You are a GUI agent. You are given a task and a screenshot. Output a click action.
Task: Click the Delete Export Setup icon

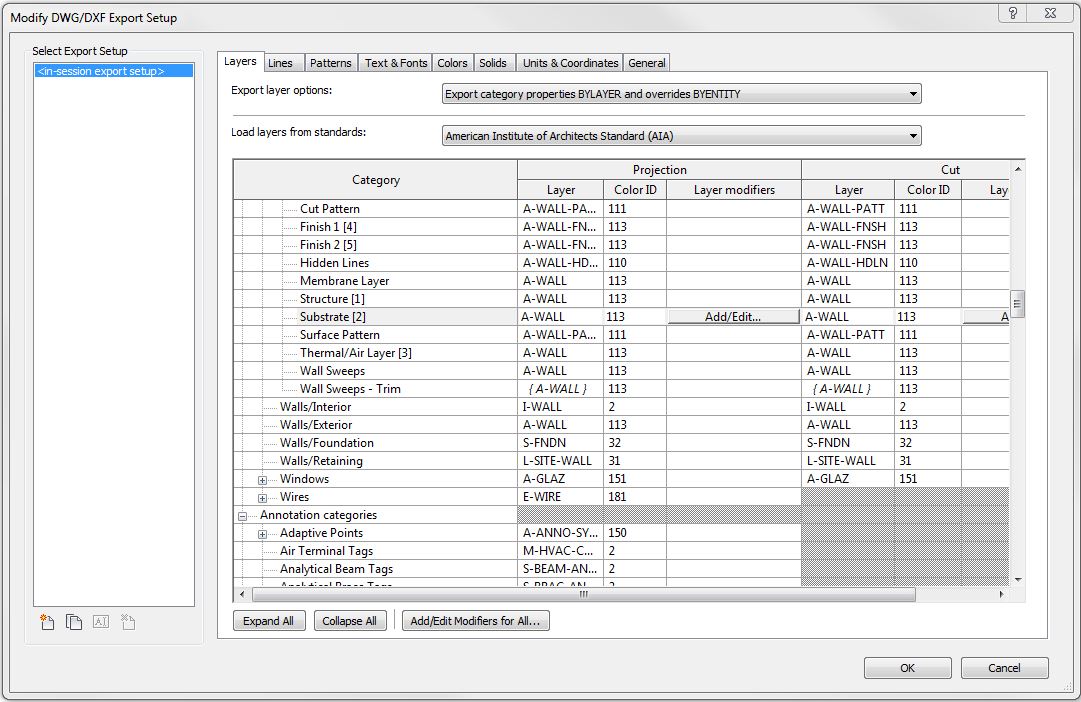(127, 622)
